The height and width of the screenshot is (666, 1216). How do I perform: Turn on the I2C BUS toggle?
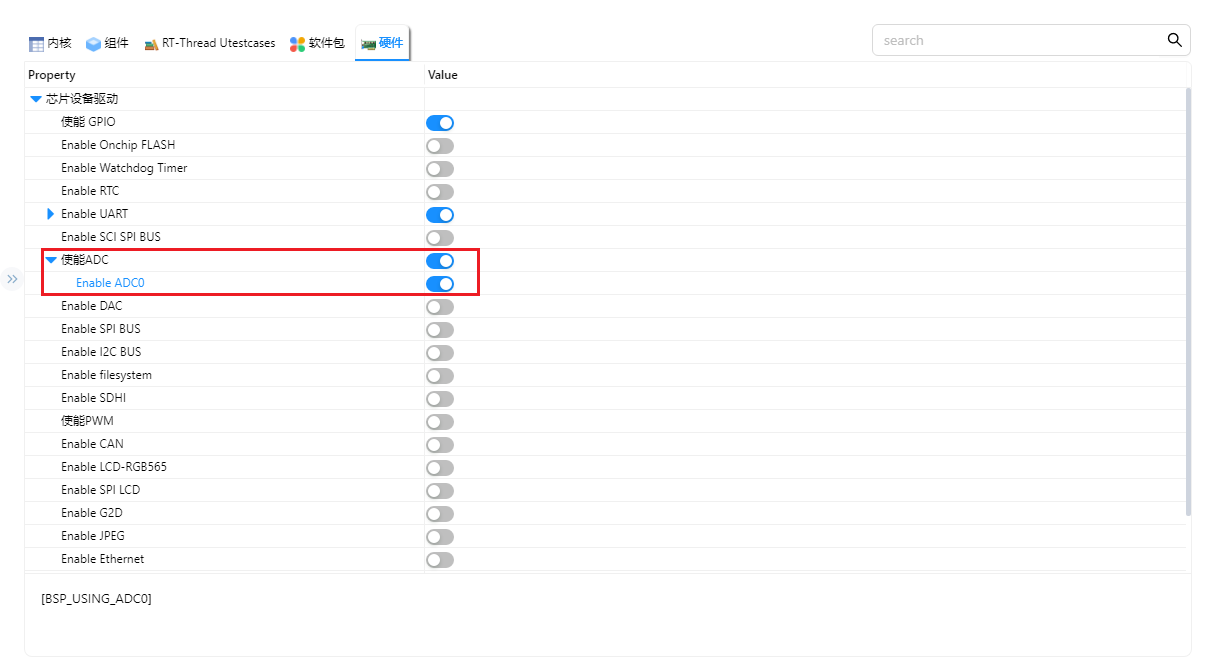(x=440, y=353)
